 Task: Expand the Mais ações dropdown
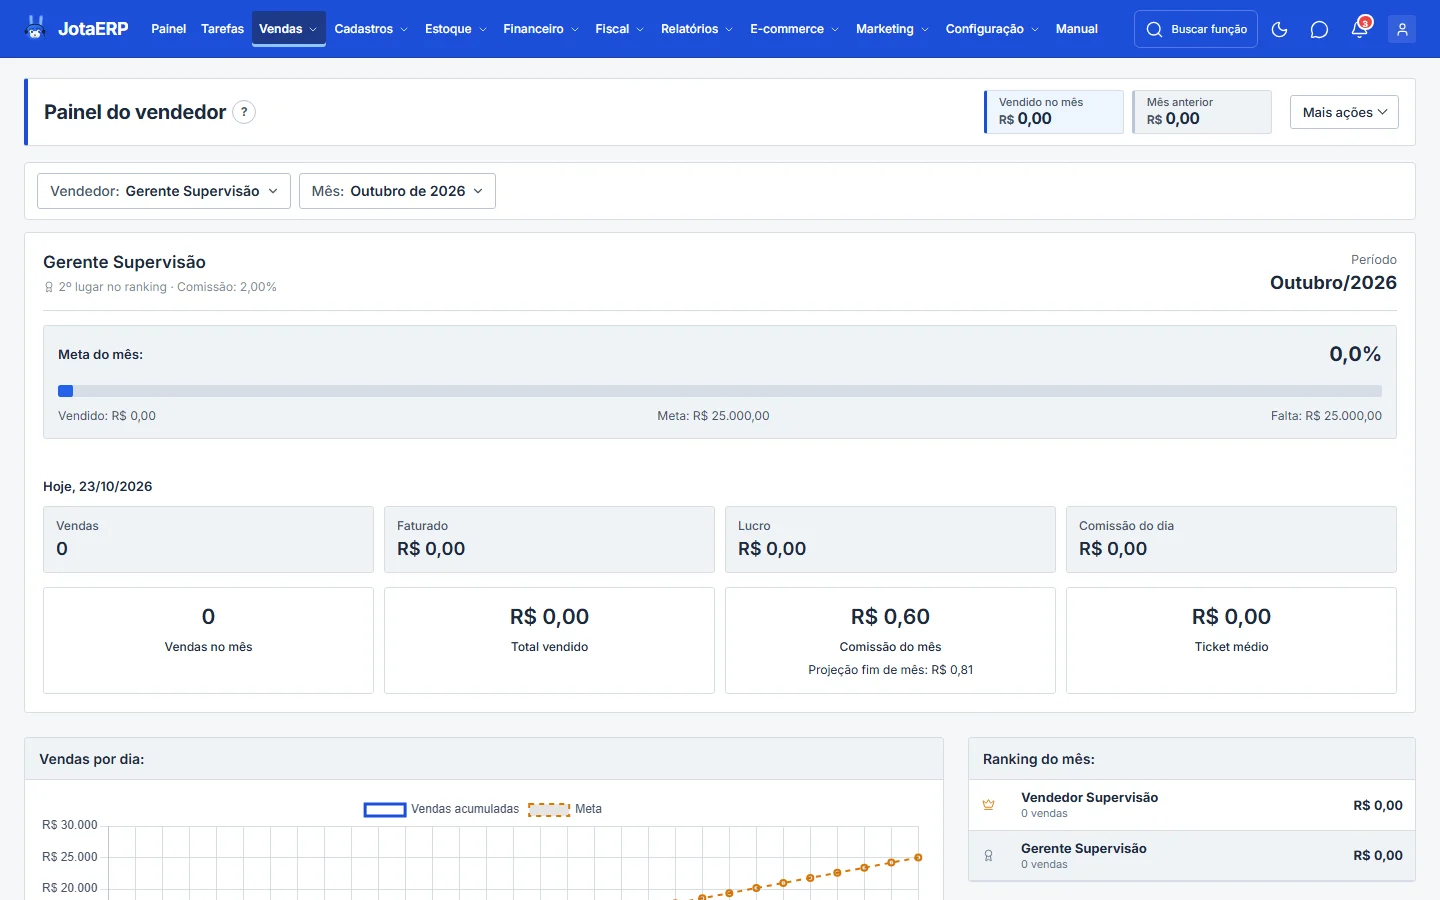(x=1344, y=112)
